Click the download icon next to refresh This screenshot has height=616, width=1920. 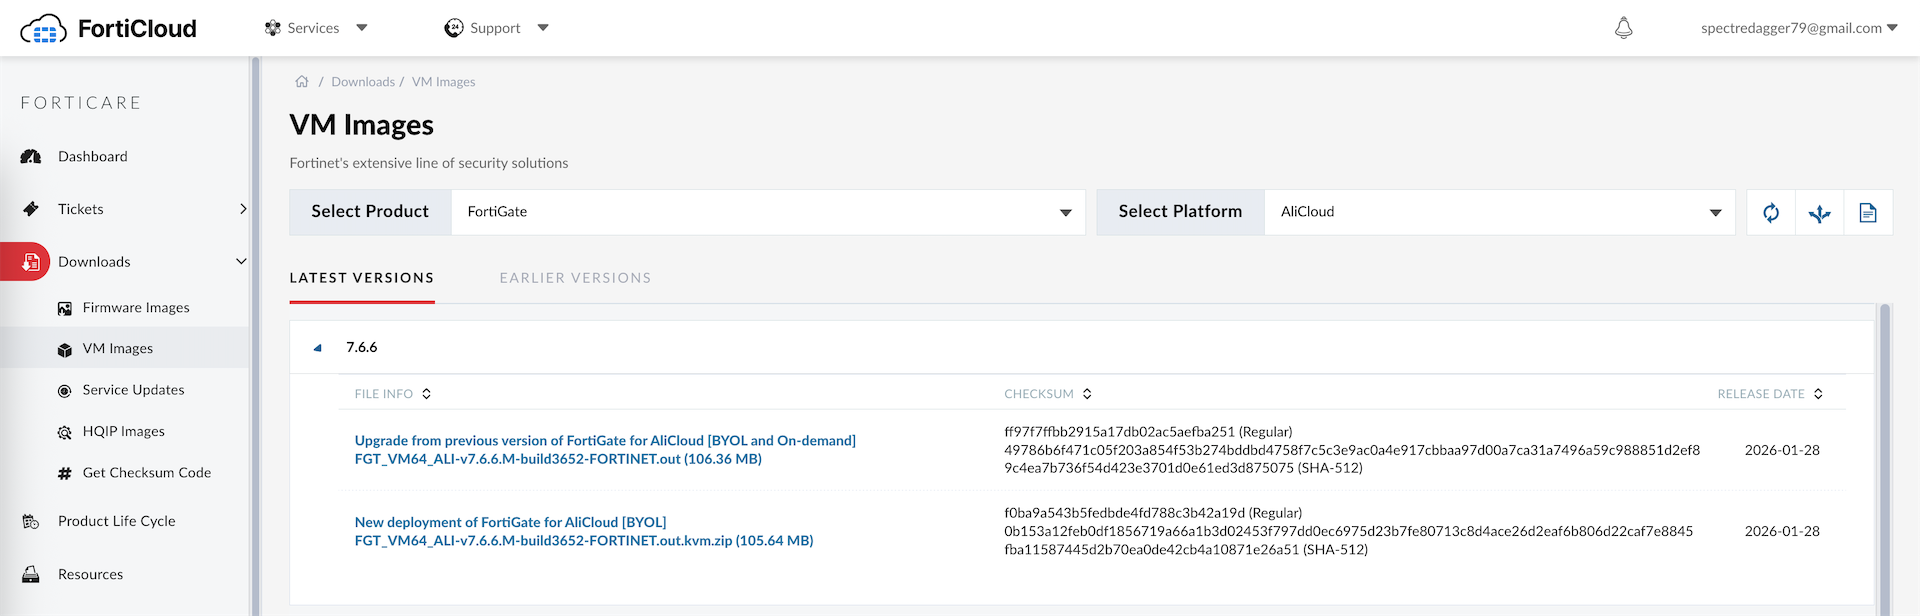coord(1819,212)
